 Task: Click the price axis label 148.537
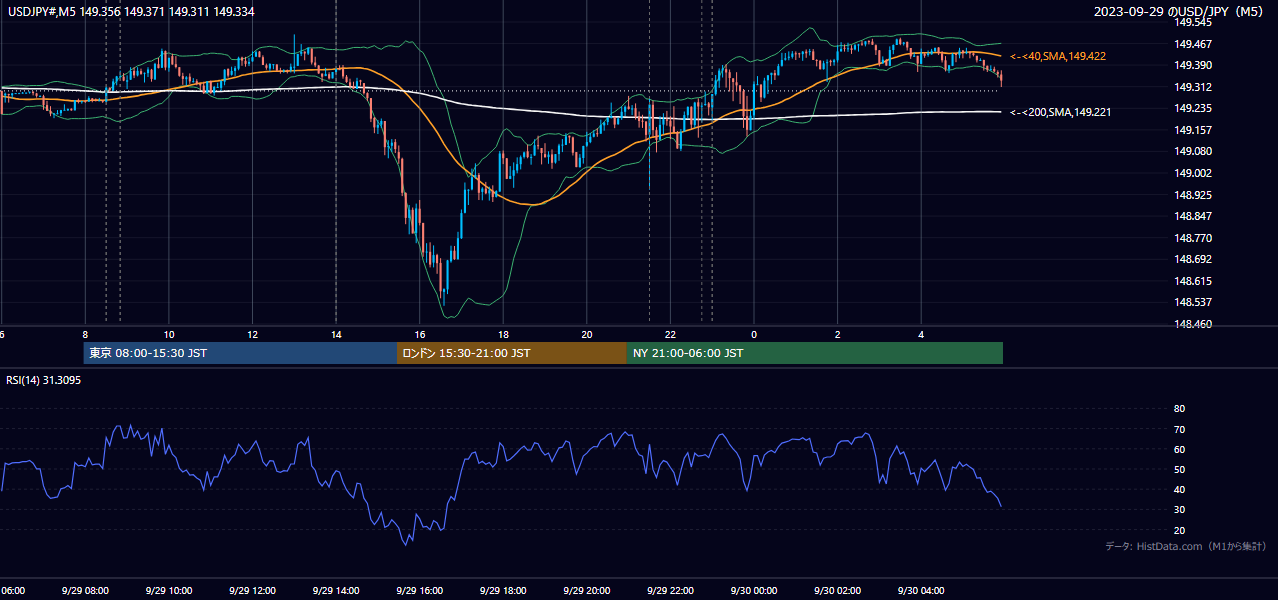(x=1193, y=302)
